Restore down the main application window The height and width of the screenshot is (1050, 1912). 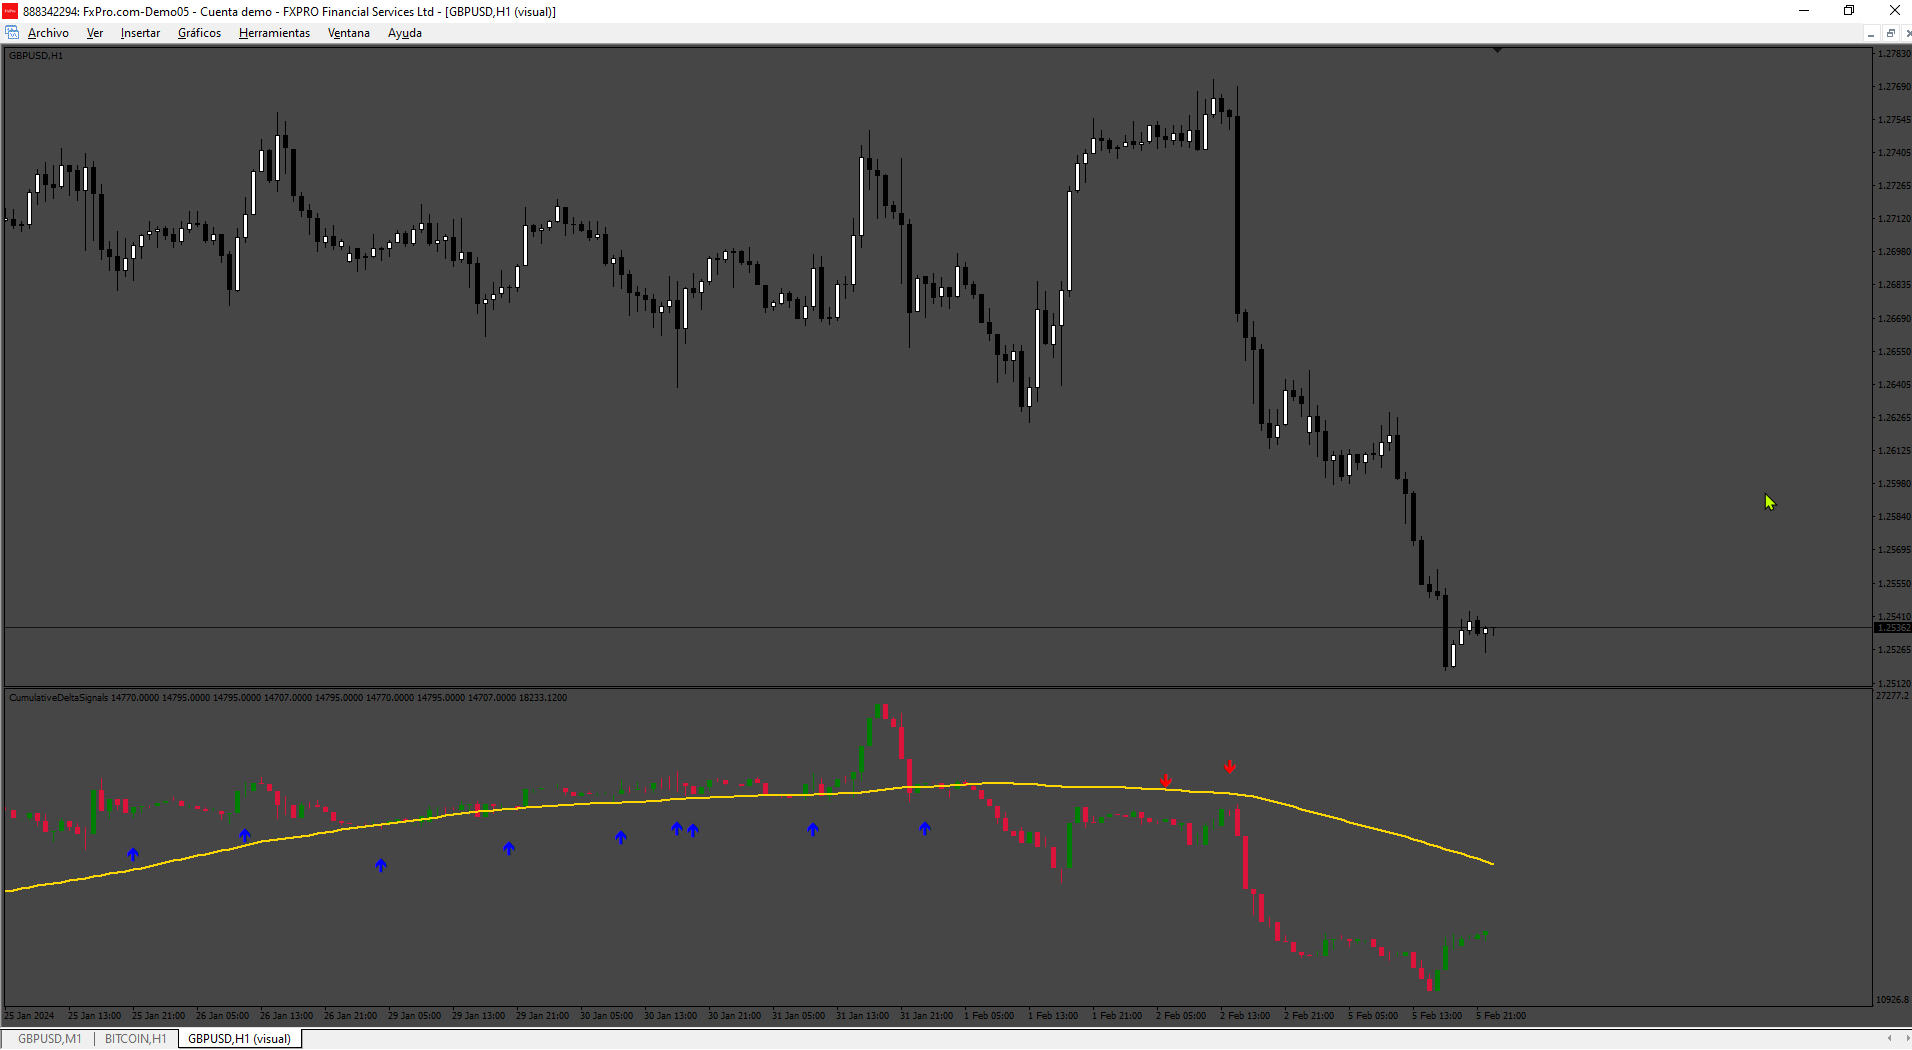1849,11
